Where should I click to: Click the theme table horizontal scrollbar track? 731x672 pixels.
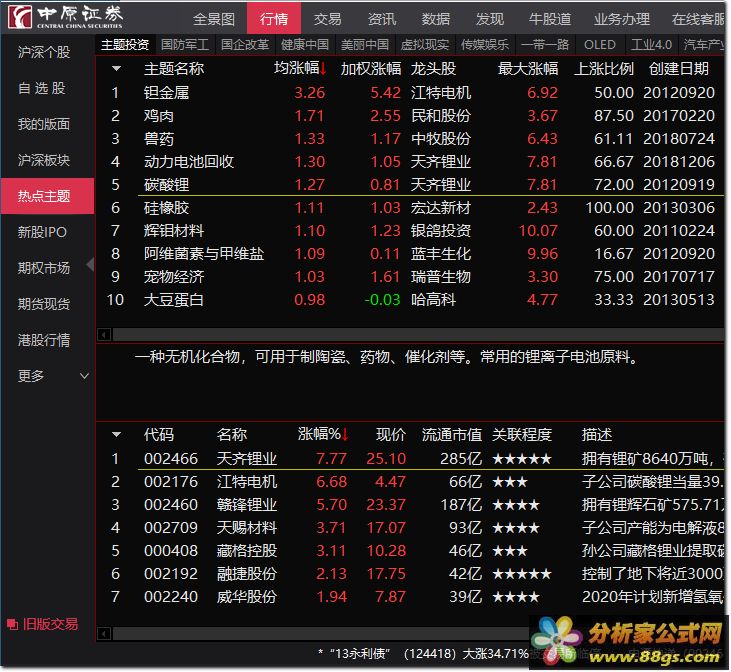click(418, 334)
